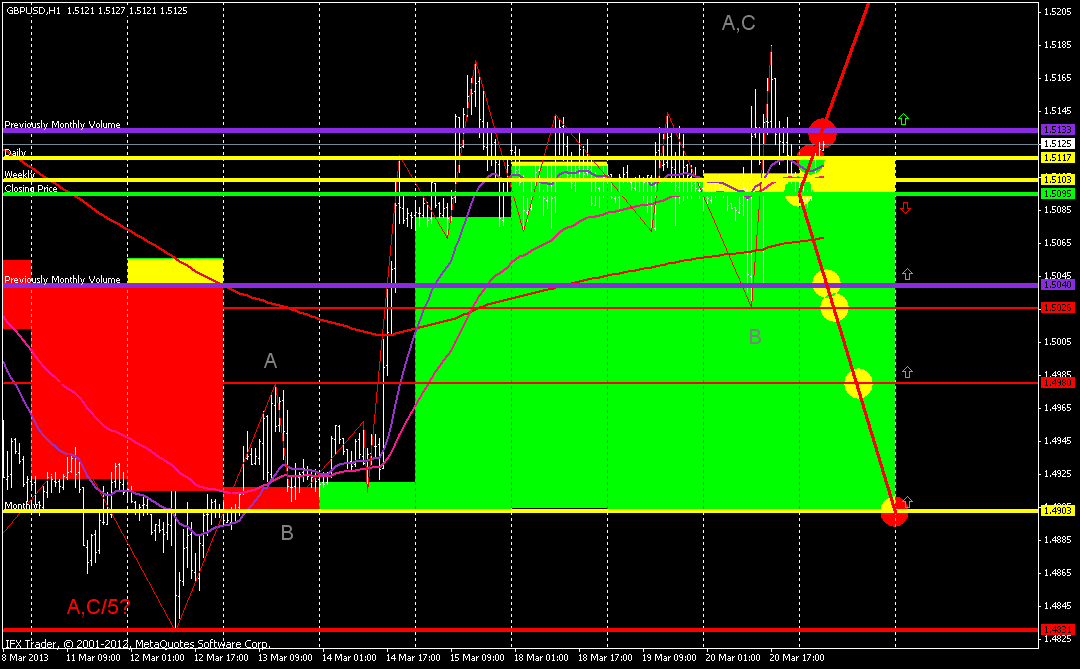Select the gray 'A' wave label
The width and height of the screenshot is (1080, 669).
(x=270, y=360)
